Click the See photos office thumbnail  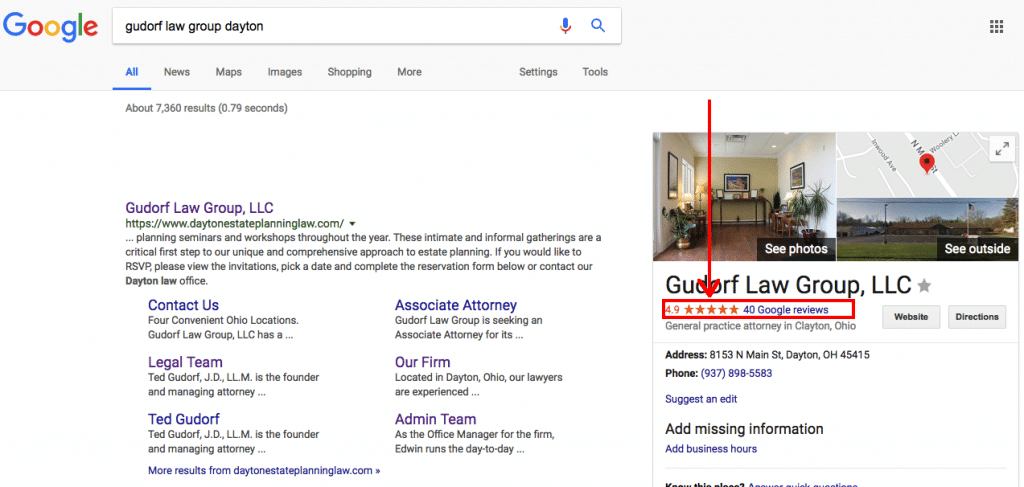pyautogui.click(x=743, y=197)
